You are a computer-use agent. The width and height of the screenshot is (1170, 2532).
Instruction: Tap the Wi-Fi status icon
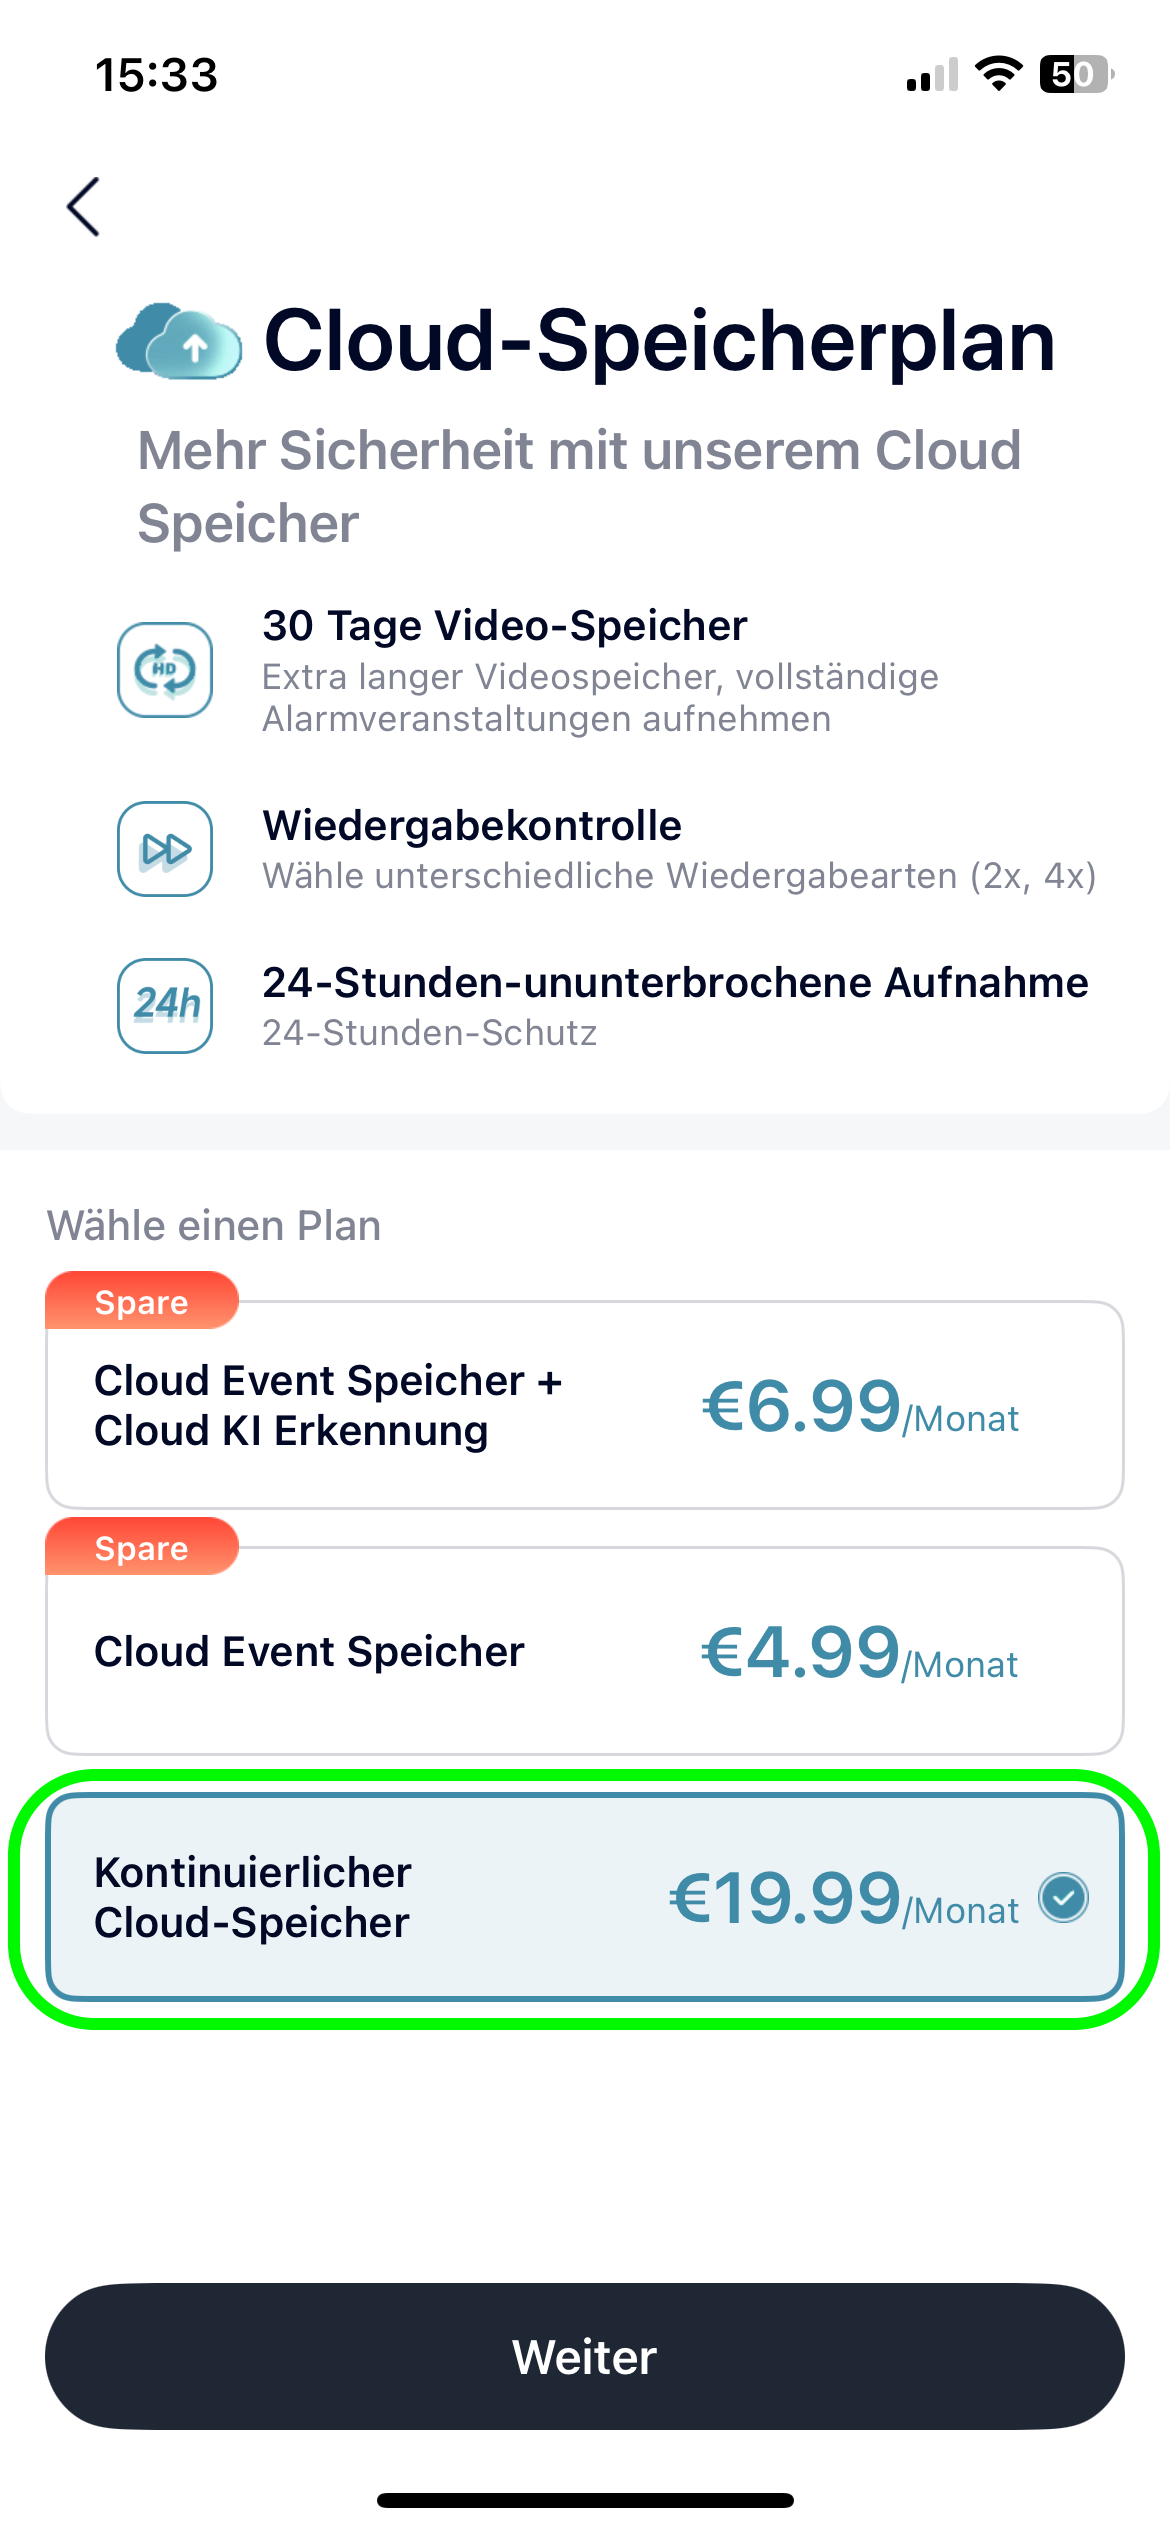click(x=998, y=74)
